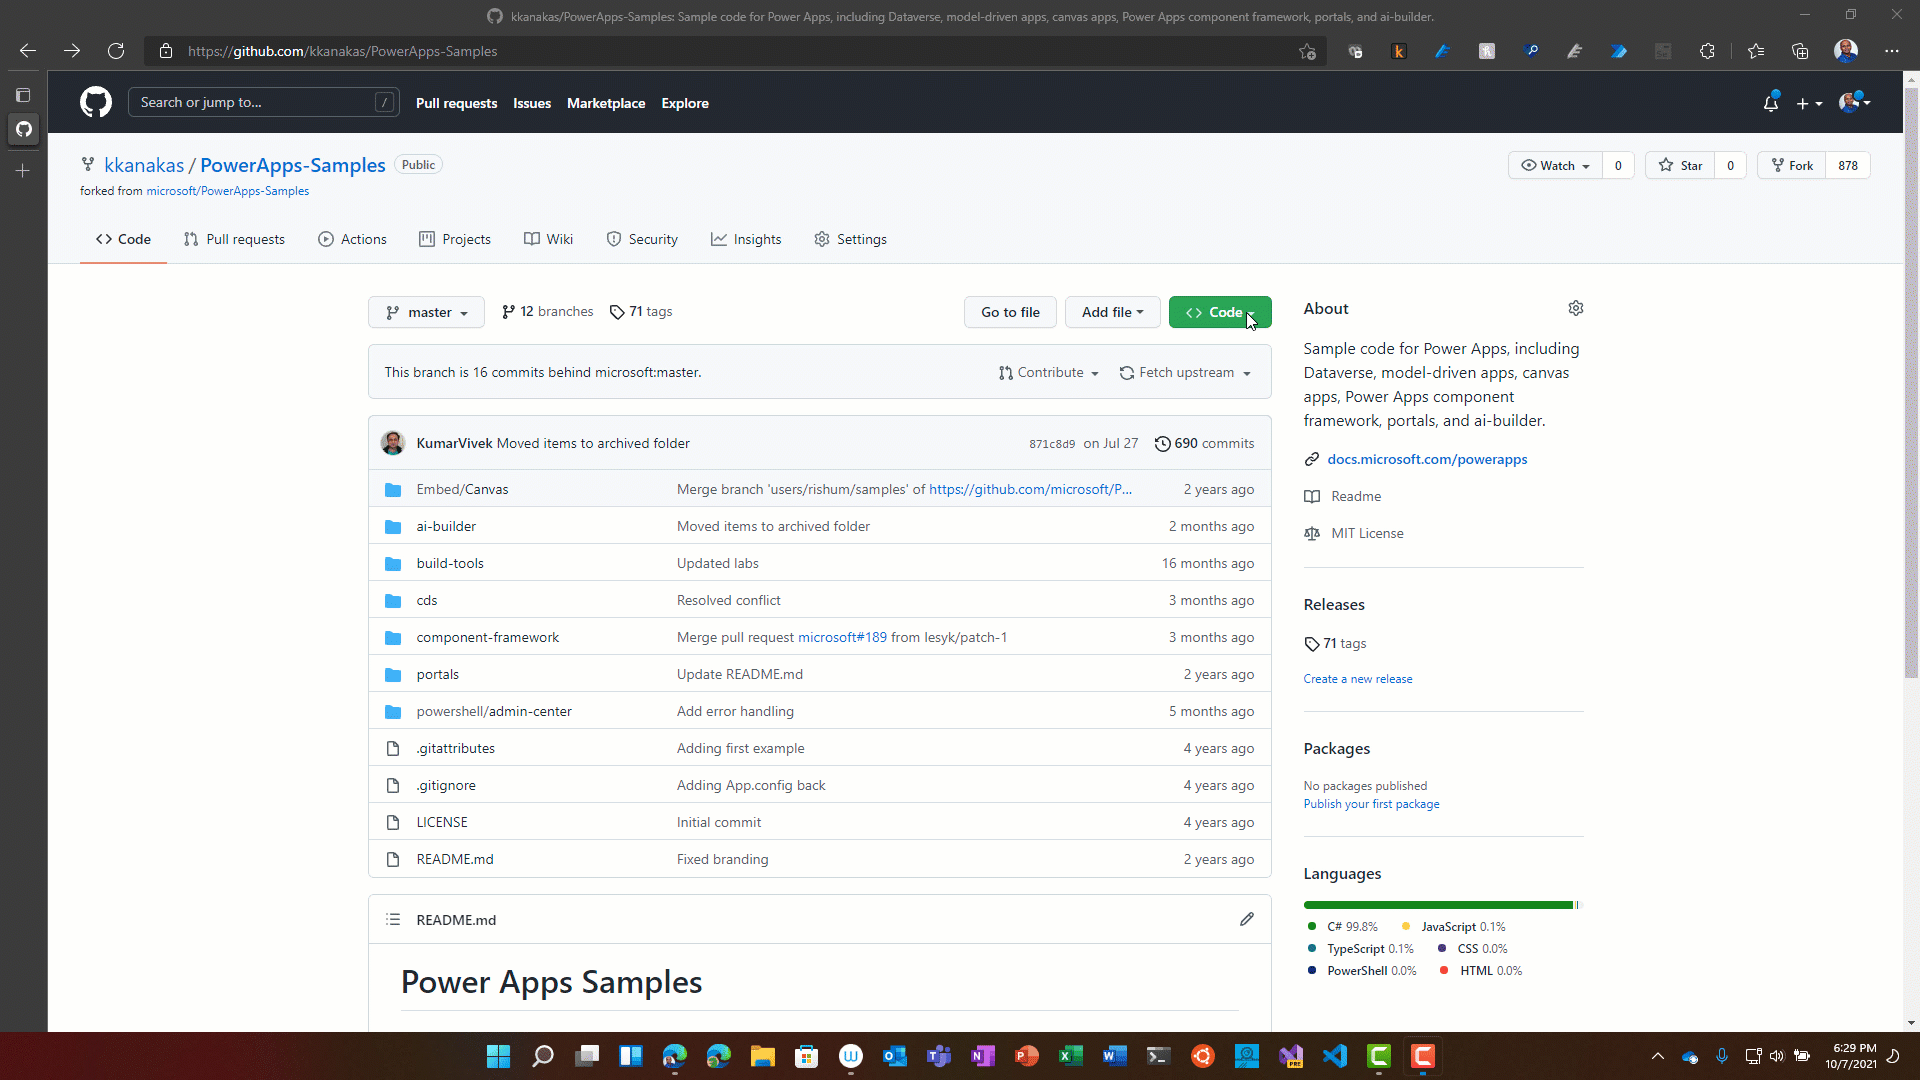1920x1080 pixels.
Task: Open the README table of contents icon
Action: tap(393, 919)
